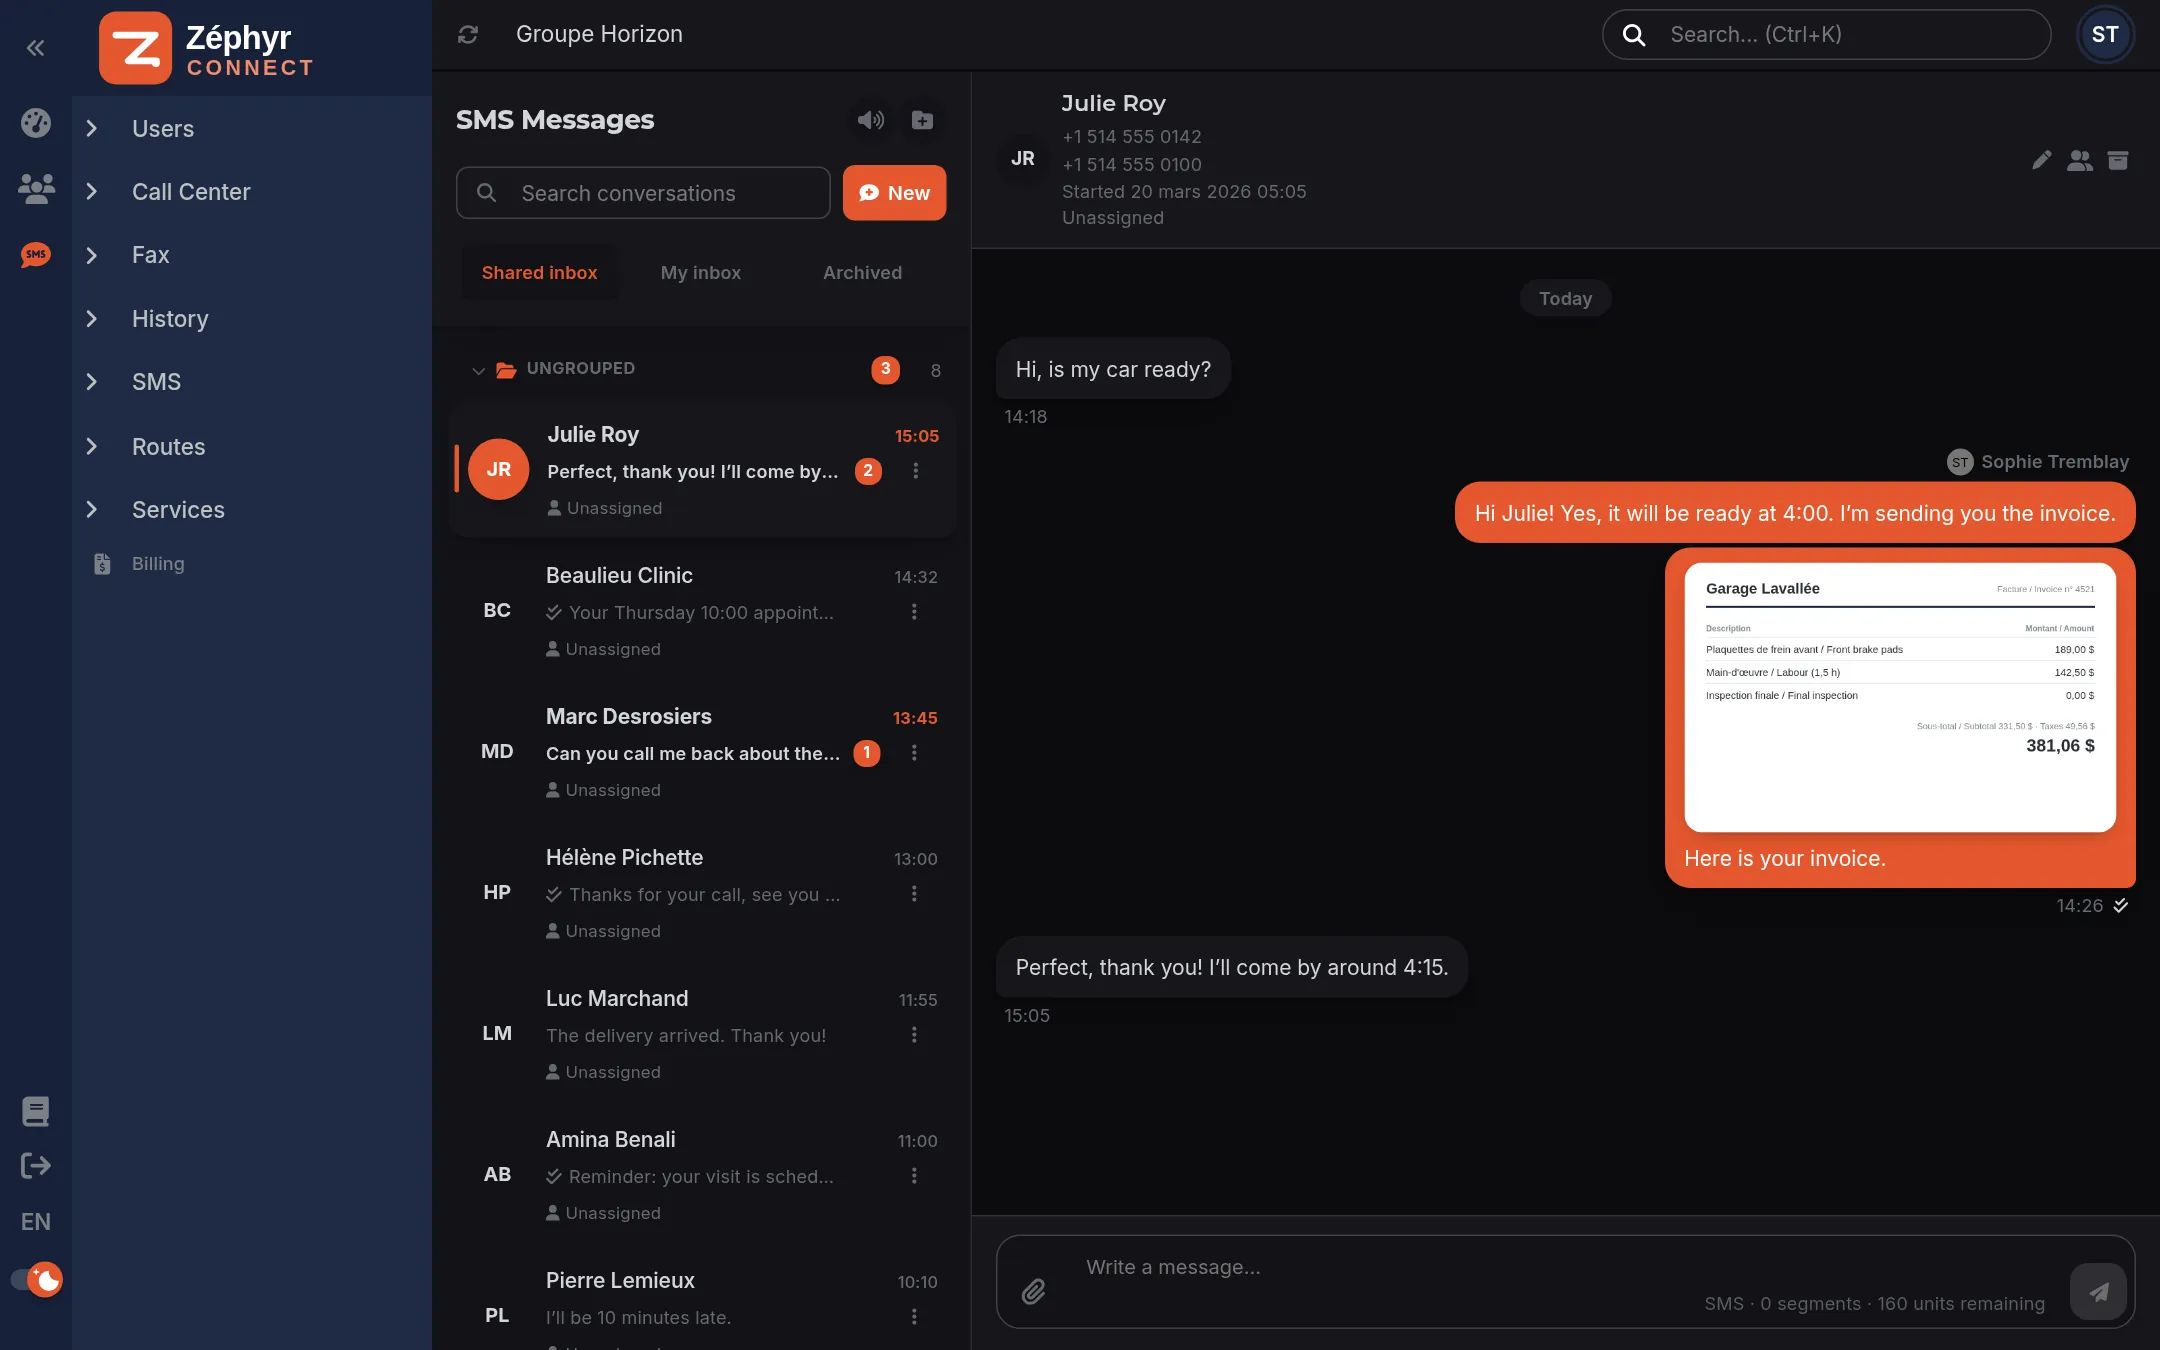Toggle the dark mode switch
Viewport: 2160px width, 1350px height.
coord(36,1279)
